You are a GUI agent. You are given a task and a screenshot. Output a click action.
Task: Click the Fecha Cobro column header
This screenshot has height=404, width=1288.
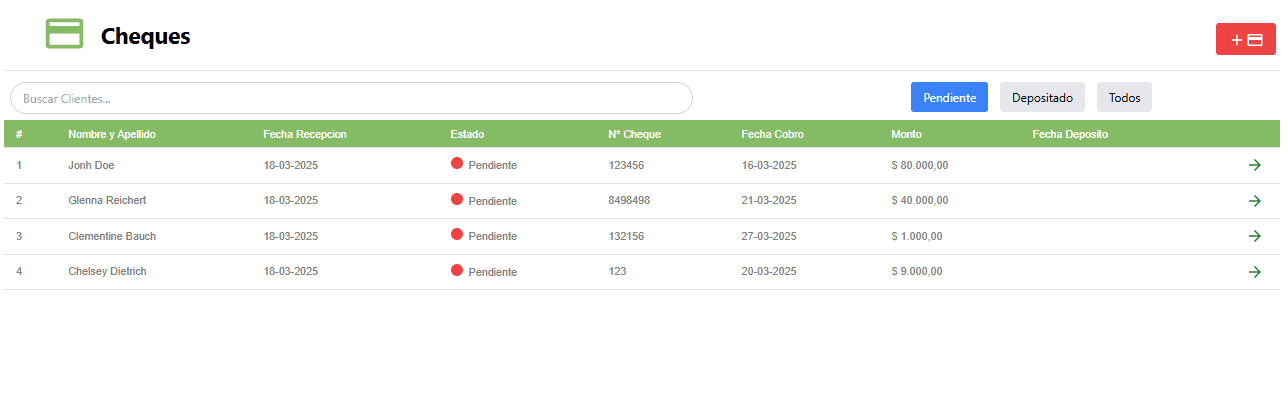(772, 134)
